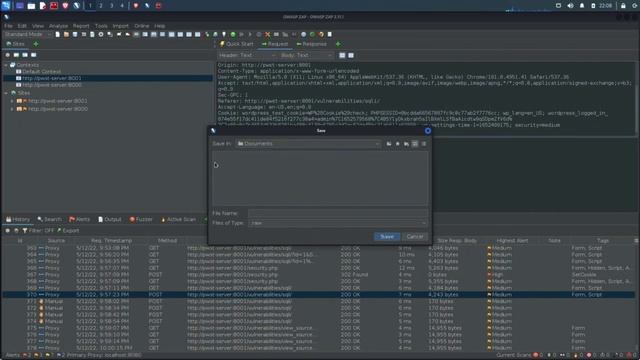The height and width of the screenshot is (360, 640).
Task: Open the Header: Text dropdown
Action: pyautogui.click(x=247, y=55)
